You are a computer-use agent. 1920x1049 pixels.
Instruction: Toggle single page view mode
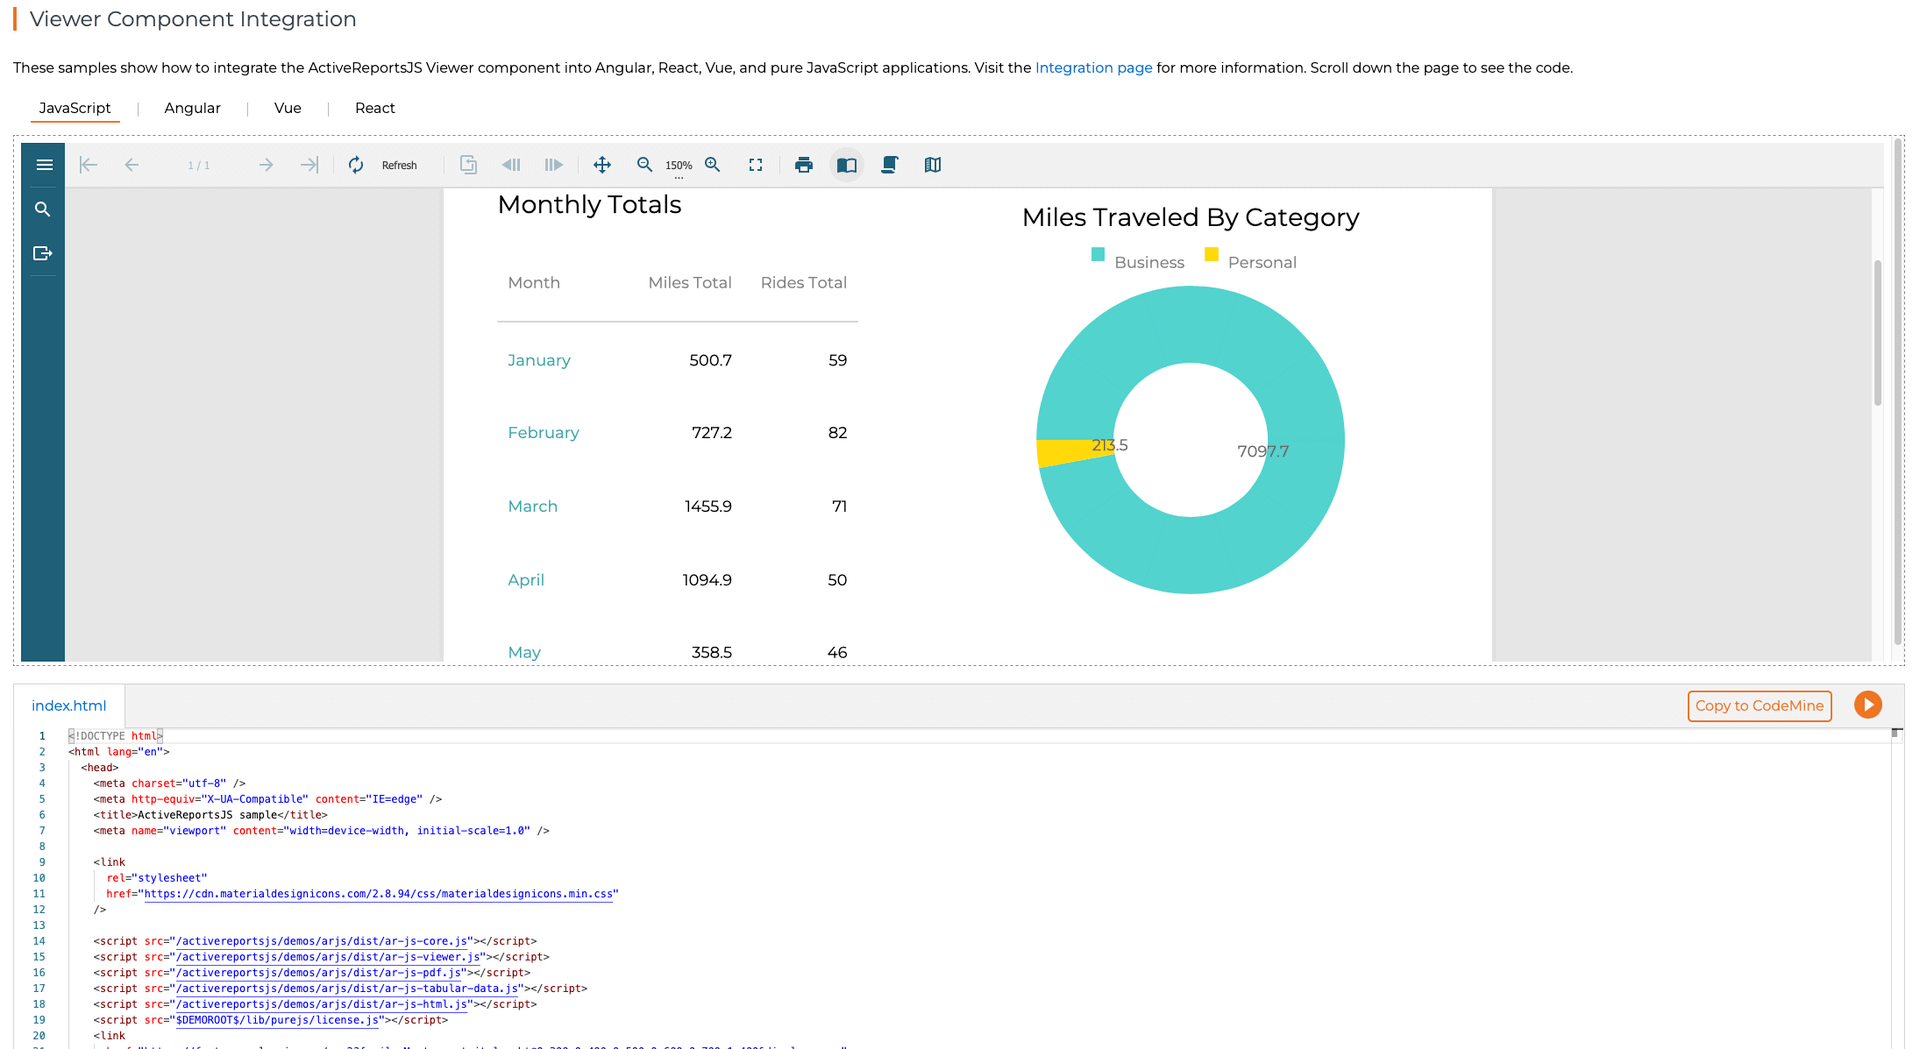tap(847, 165)
